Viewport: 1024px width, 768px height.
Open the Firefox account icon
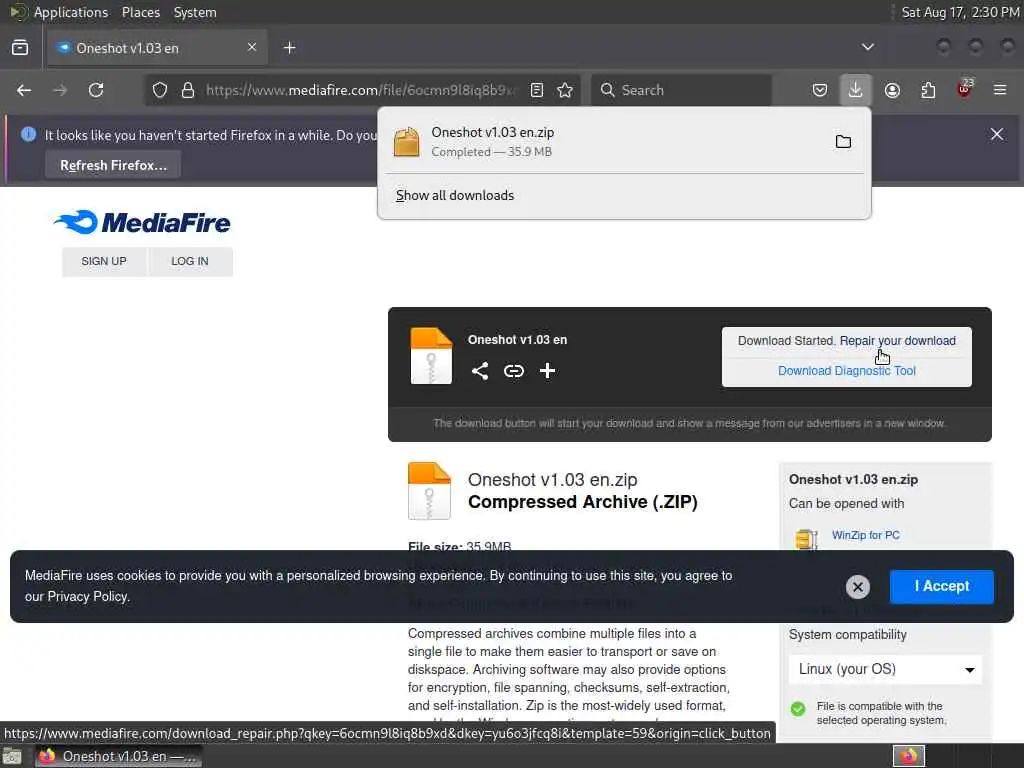click(x=892, y=90)
